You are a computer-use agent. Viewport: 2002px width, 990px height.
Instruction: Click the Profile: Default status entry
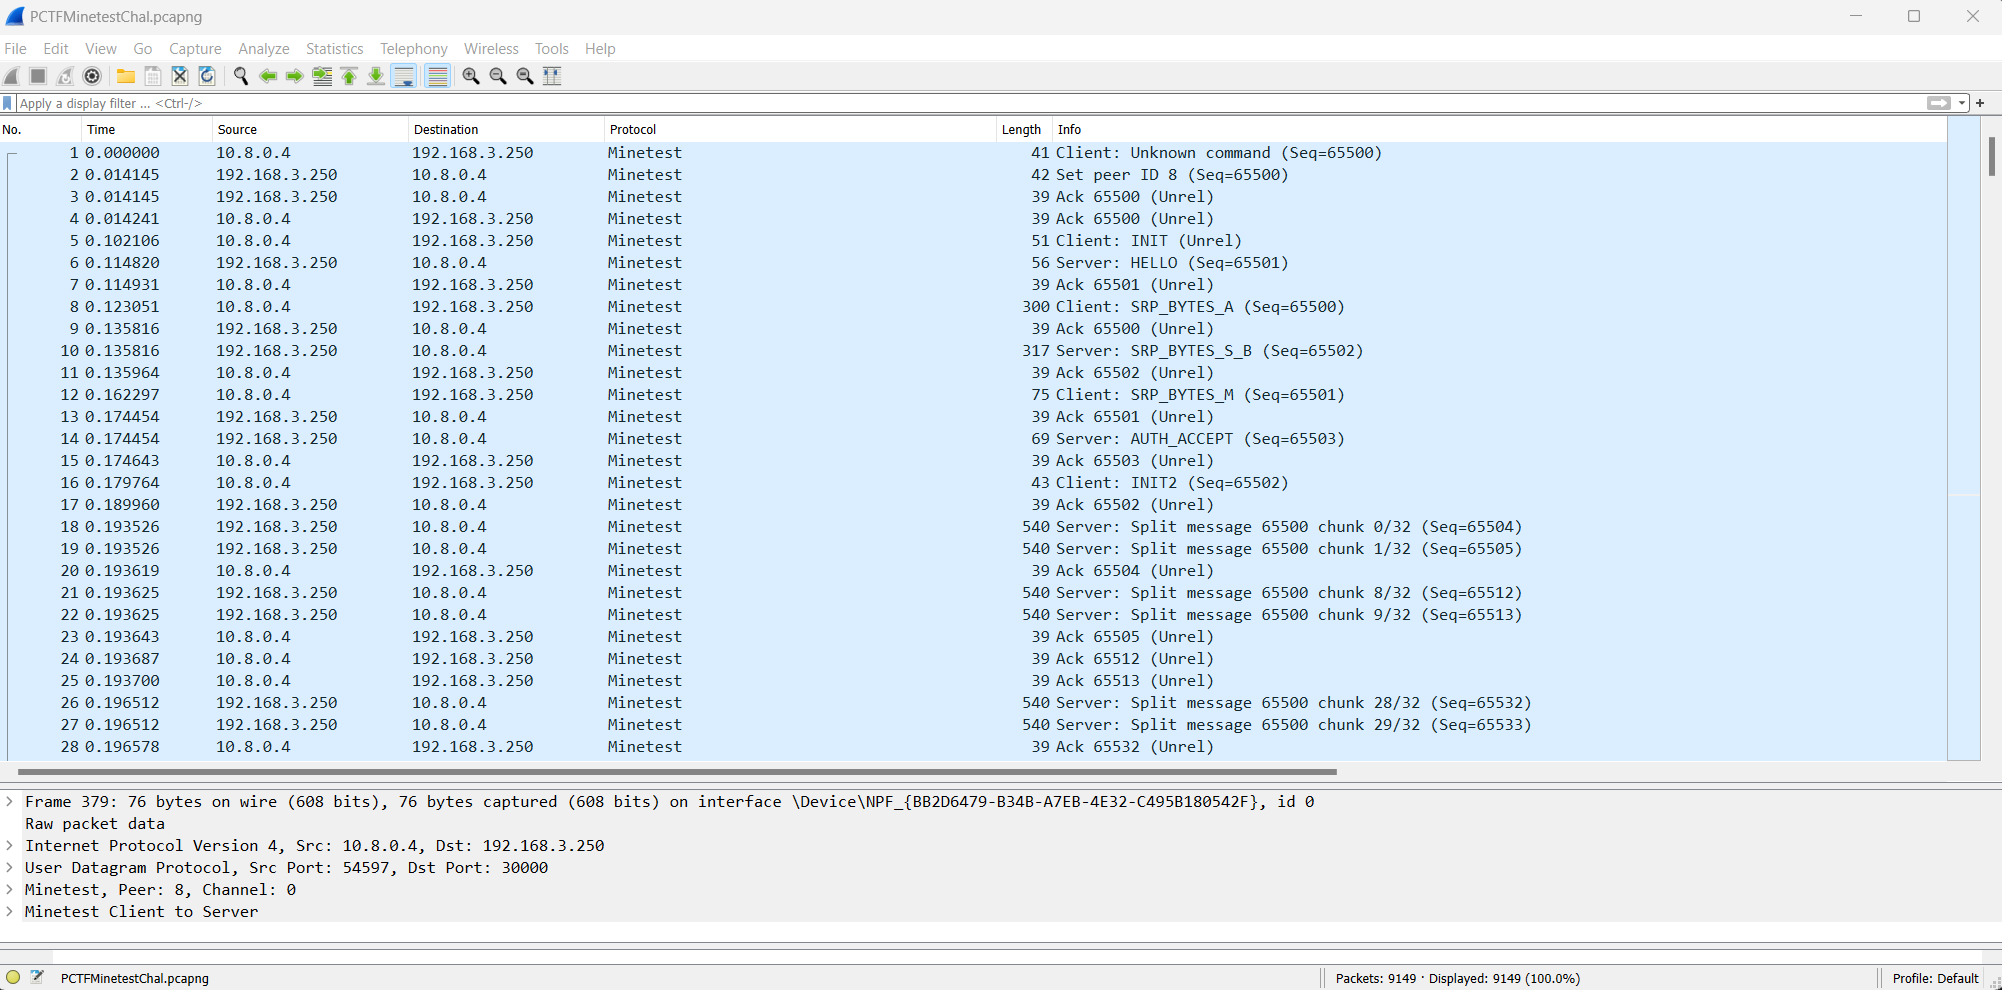[x=1935, y=978]
